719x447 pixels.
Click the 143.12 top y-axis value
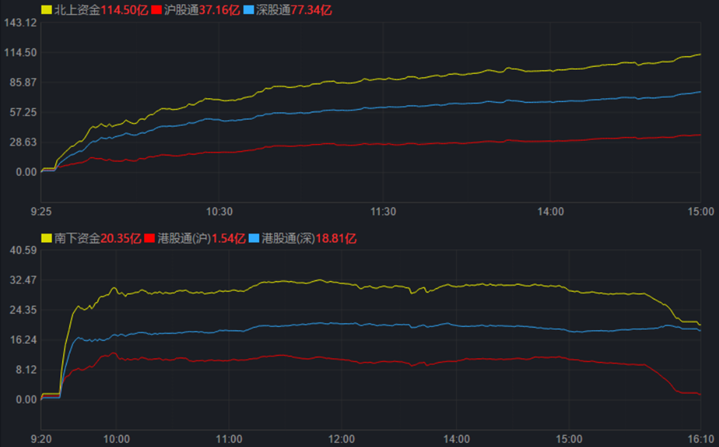point(20,23)
